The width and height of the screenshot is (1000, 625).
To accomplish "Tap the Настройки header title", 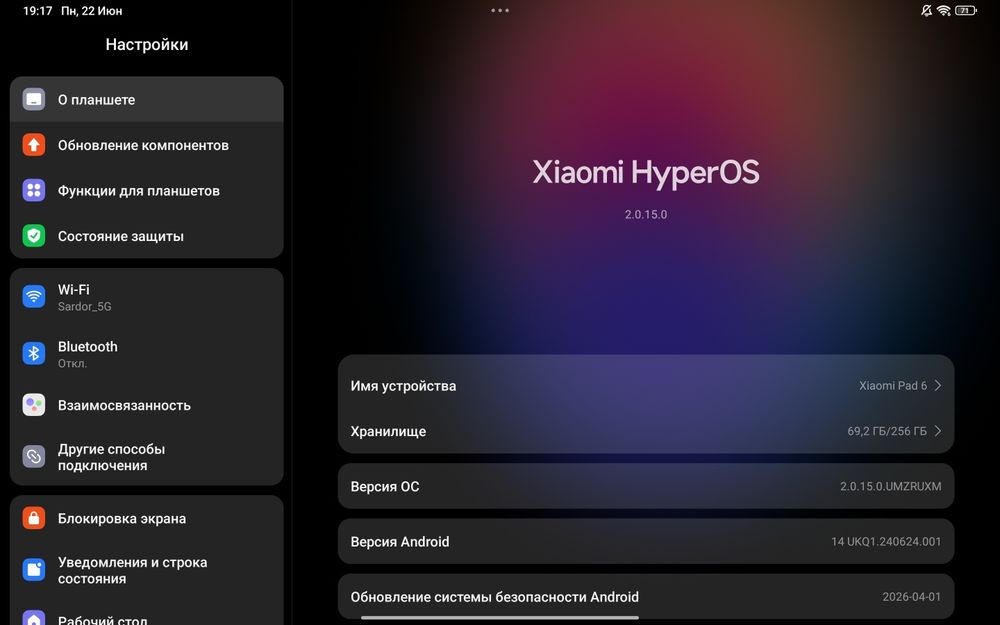I will (147, 45).
